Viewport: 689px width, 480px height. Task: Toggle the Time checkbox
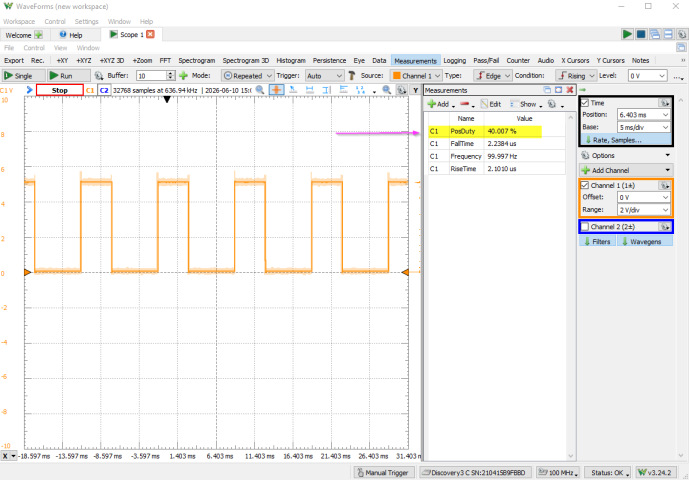click(585, 103)
